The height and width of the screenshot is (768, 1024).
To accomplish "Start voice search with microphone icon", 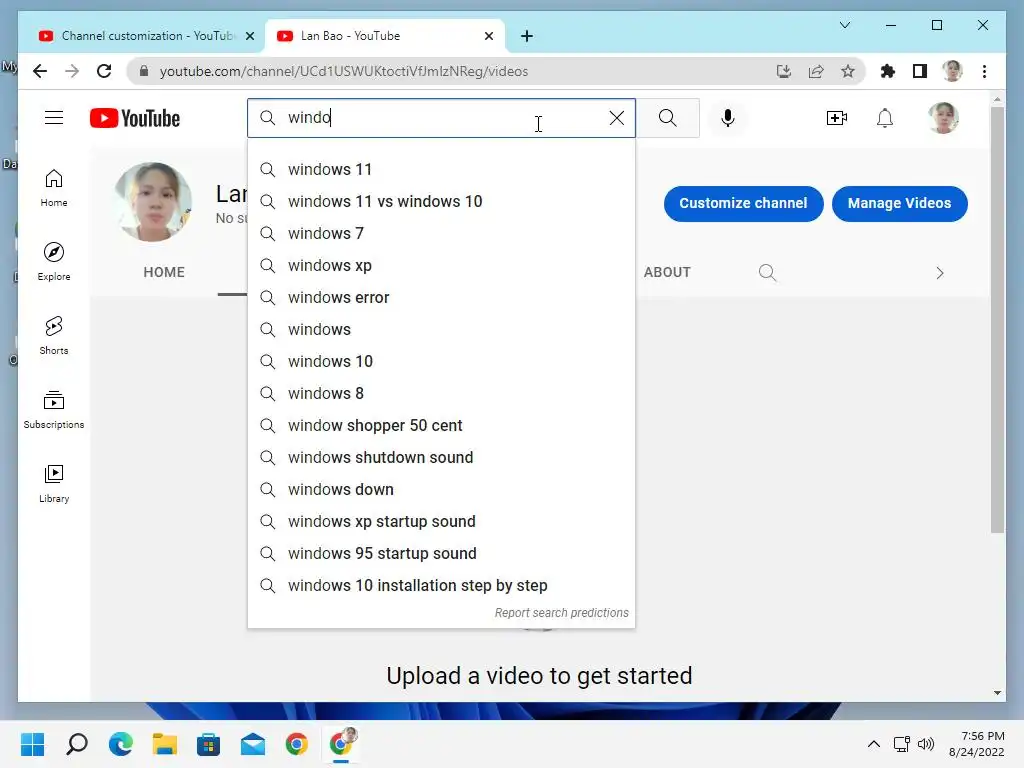I will tap(728, 118).
